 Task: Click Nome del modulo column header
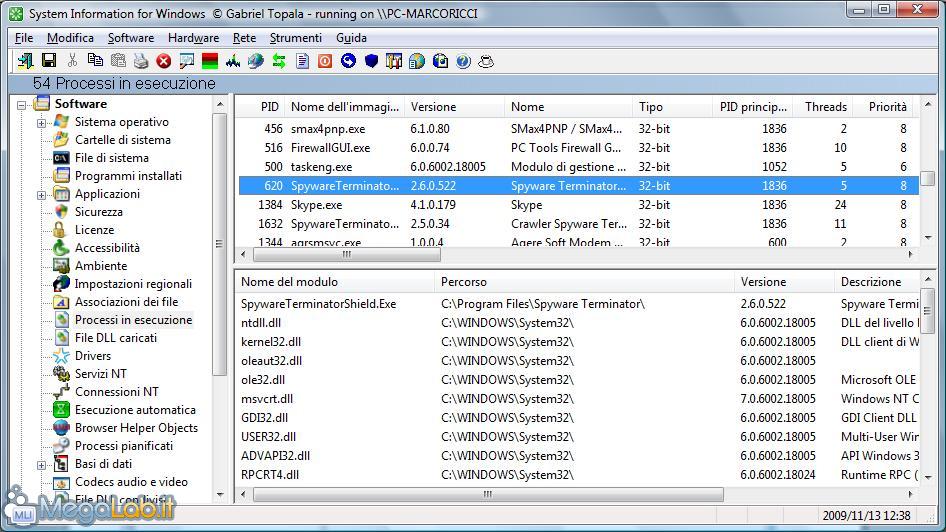pos(335,282)
